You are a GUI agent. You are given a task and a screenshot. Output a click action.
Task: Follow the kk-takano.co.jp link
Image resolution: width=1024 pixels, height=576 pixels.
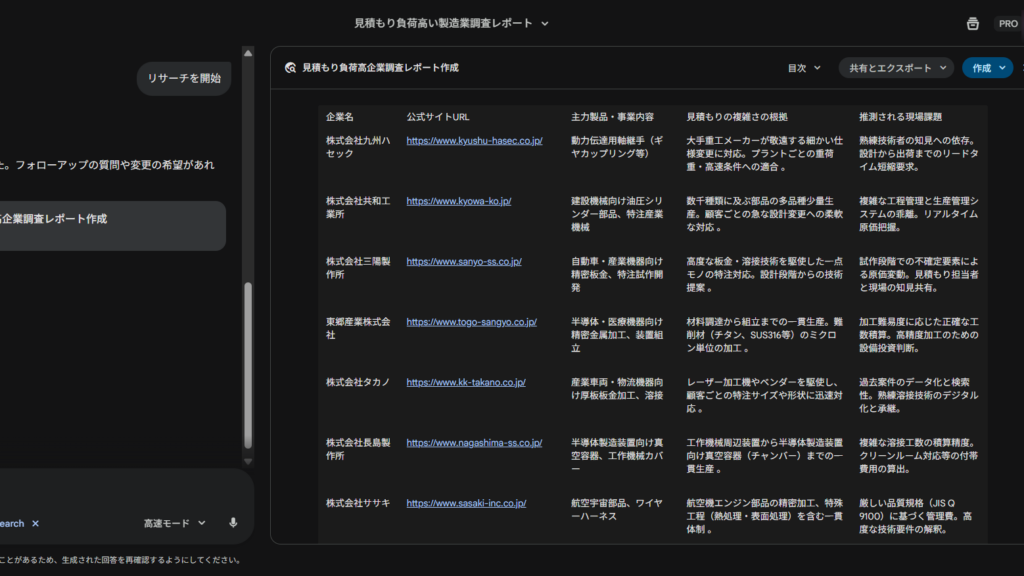point(465,382)
